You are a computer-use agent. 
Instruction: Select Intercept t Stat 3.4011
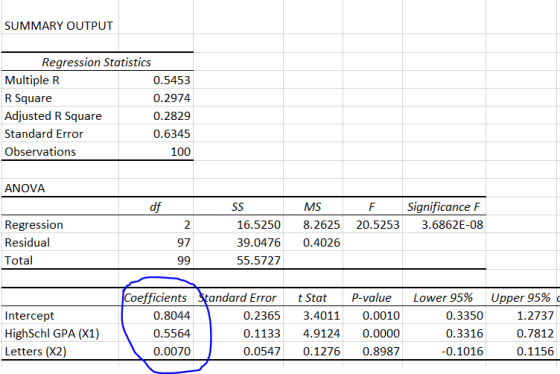[321, 315]
